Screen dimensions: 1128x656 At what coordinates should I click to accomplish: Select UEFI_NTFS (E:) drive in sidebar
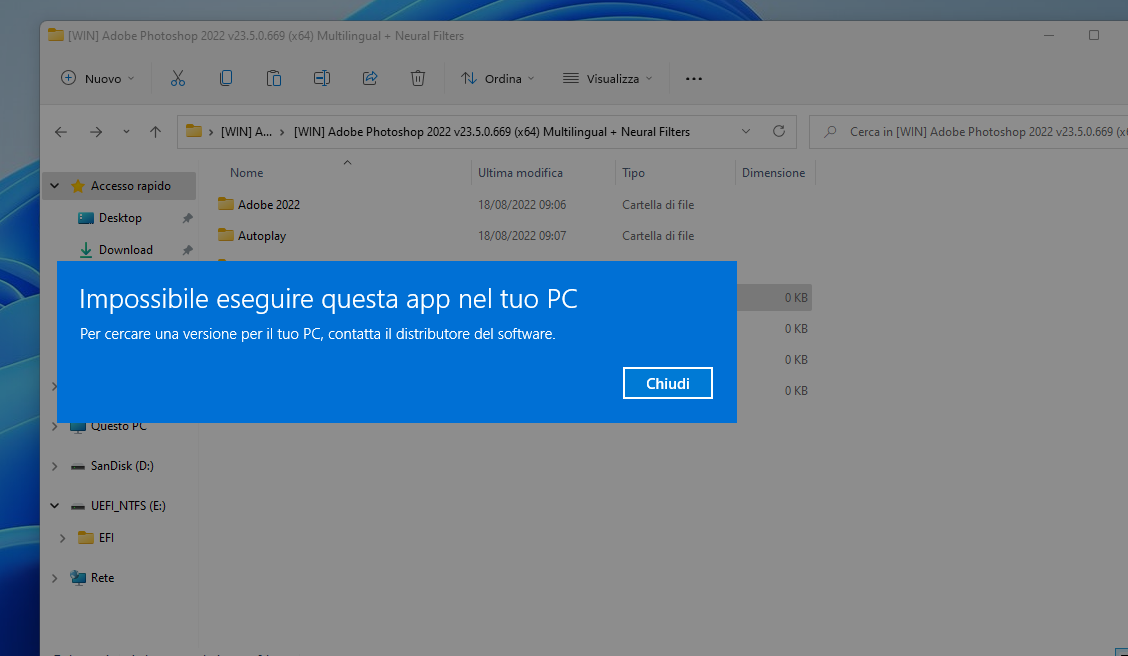(x=128, y=506)
